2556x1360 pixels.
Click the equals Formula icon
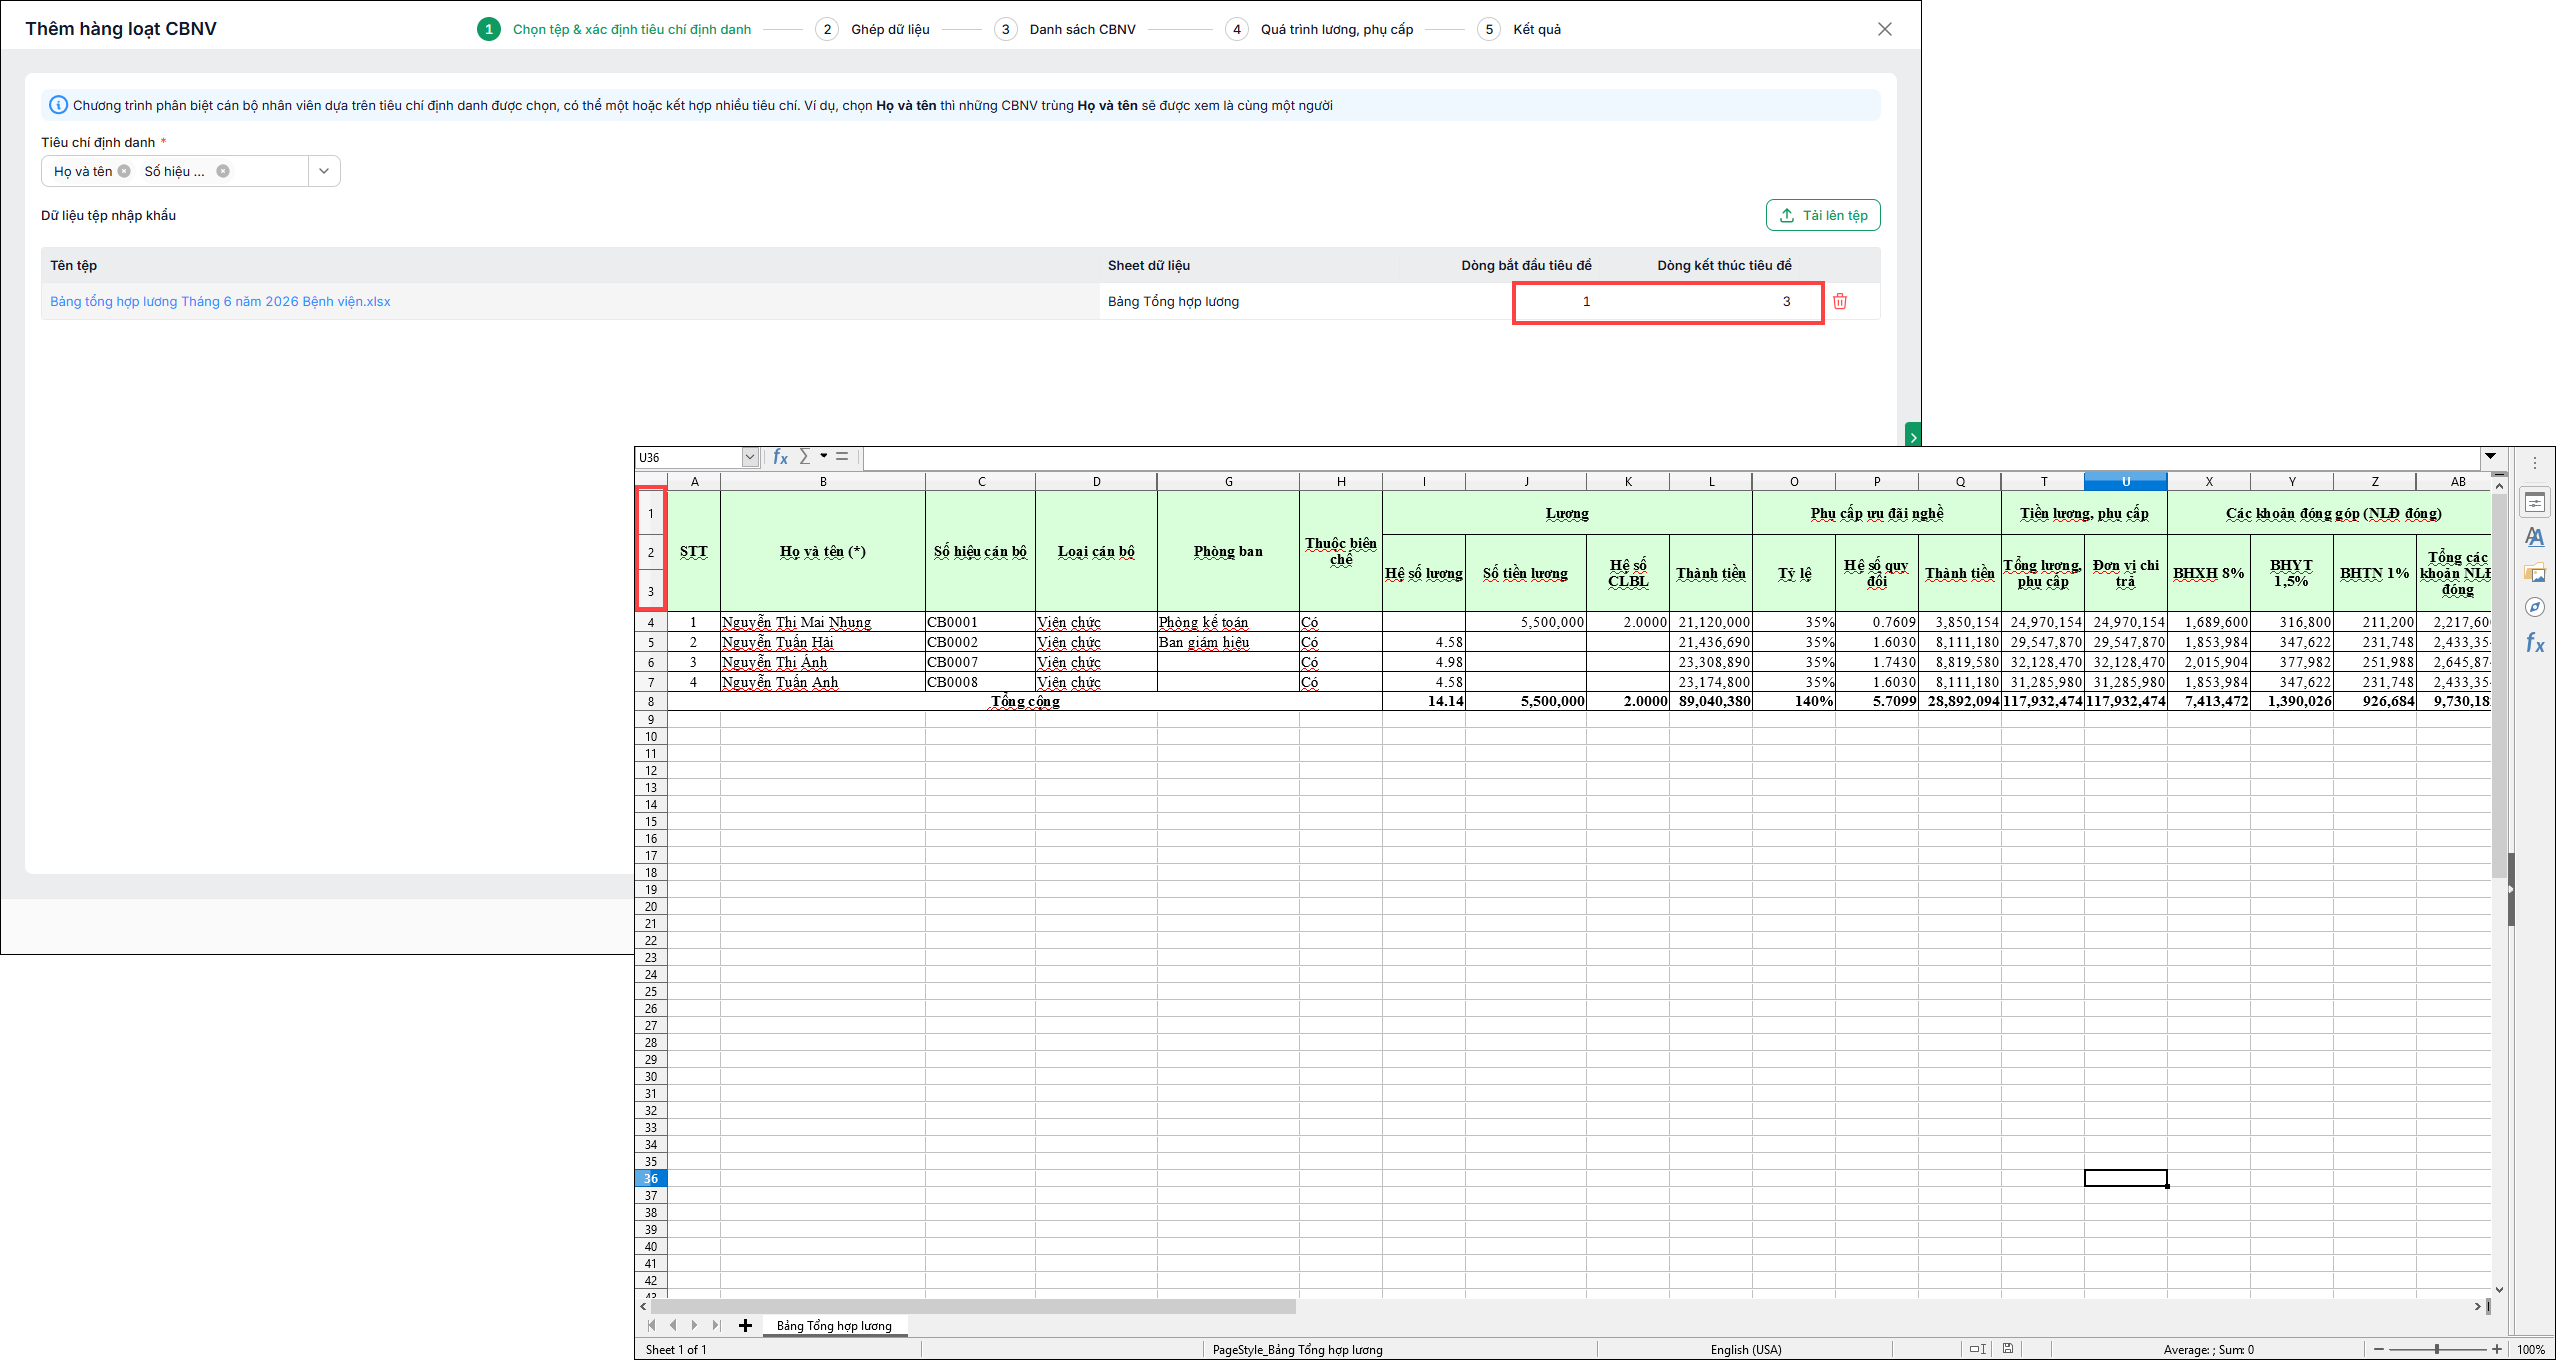[842, 457]
